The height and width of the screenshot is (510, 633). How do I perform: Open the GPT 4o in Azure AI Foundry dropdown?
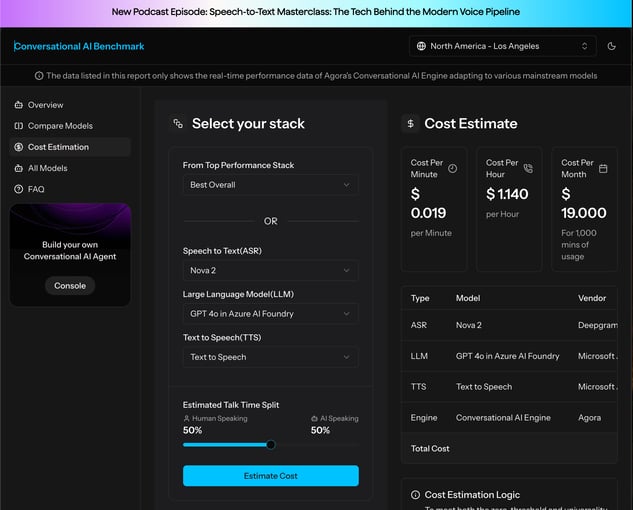coord(270,314)
